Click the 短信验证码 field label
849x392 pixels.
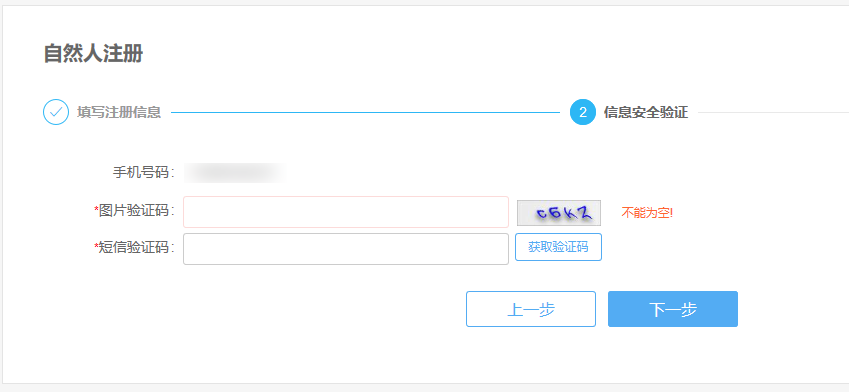coord(137,247)
